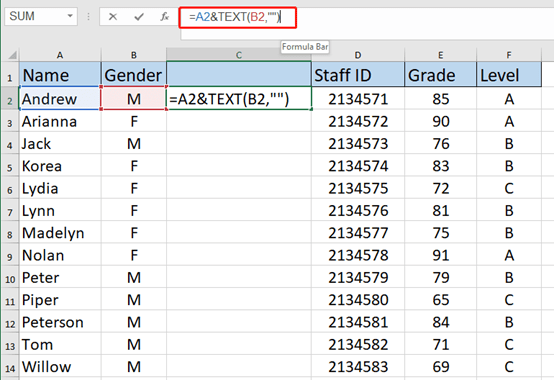The height and width of the screenshot is (380, 554).
Task: Click the Name Box showing SUM
Action: [x=41, y=17]
